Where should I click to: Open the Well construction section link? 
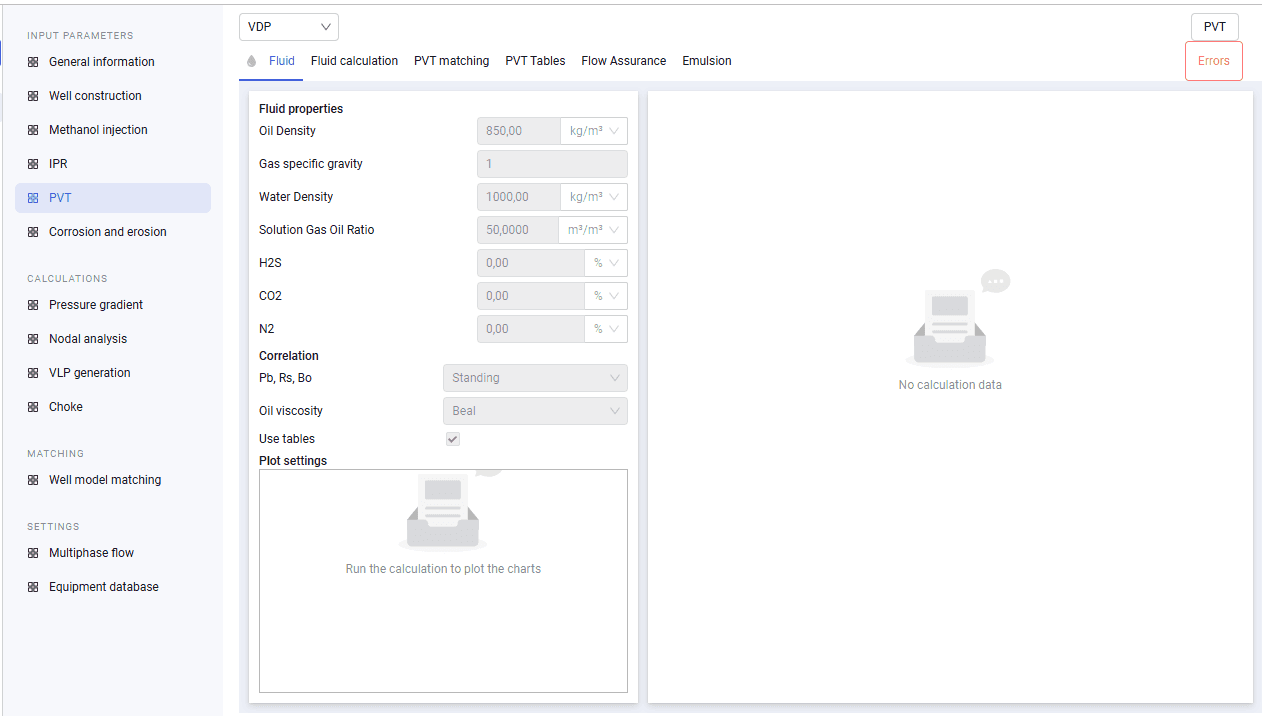(95, 96)
